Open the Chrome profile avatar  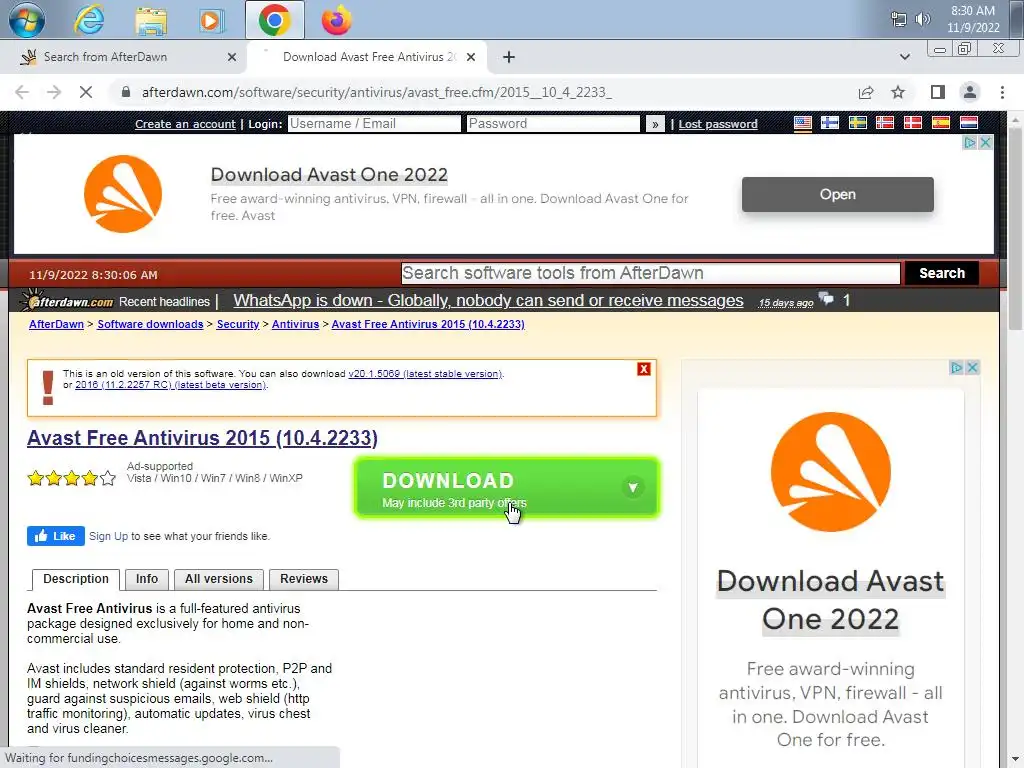[x=970, y=92]
